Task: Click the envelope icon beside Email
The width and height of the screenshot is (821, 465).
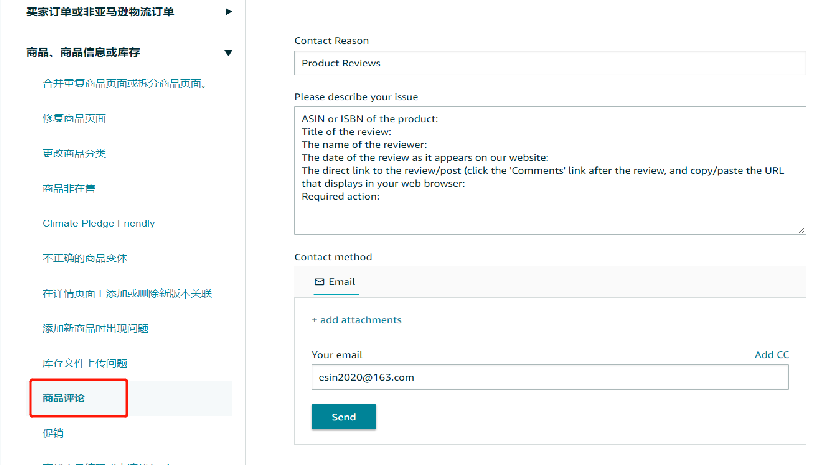Action: tap(319, 282)
